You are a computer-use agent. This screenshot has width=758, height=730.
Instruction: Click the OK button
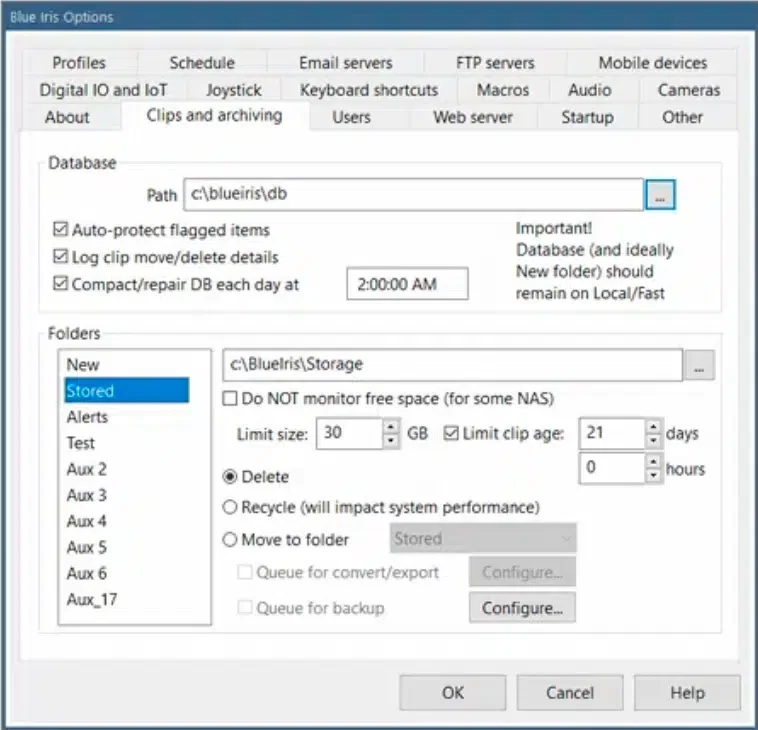pyautogui.click(x=452, y=692)
